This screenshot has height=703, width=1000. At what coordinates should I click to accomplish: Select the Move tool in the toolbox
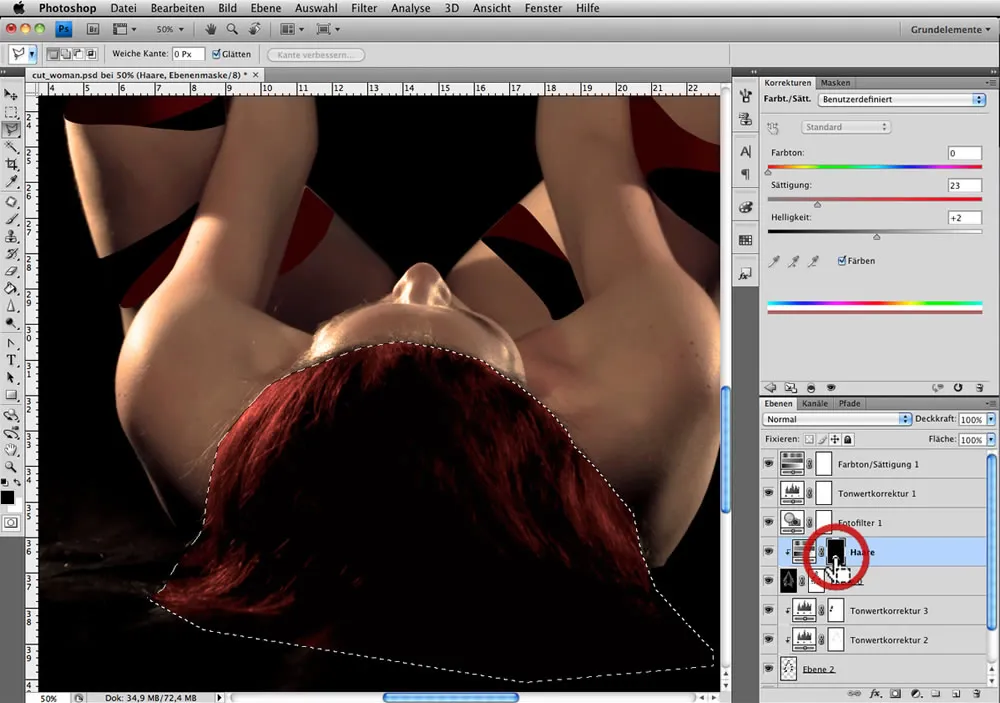[11, 94]
